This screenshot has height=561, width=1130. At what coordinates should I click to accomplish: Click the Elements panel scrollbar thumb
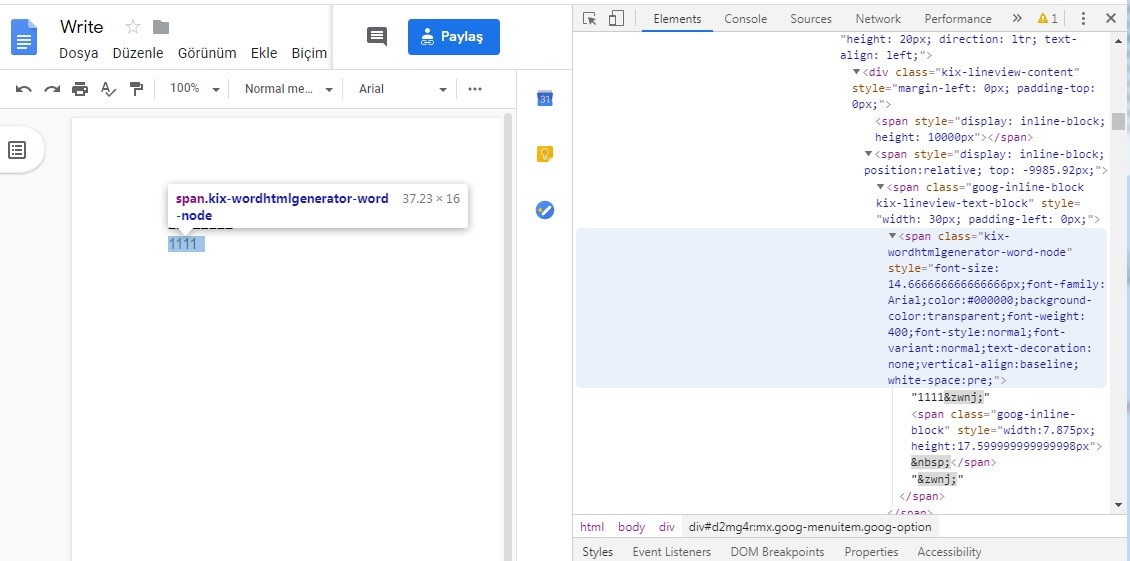[x=1118, y=121]
